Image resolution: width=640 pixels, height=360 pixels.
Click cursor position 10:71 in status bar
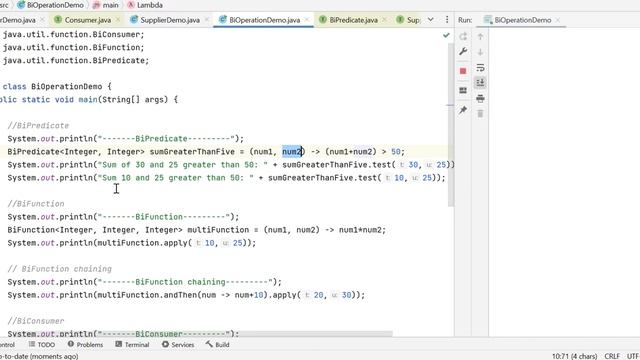(574, 356)
